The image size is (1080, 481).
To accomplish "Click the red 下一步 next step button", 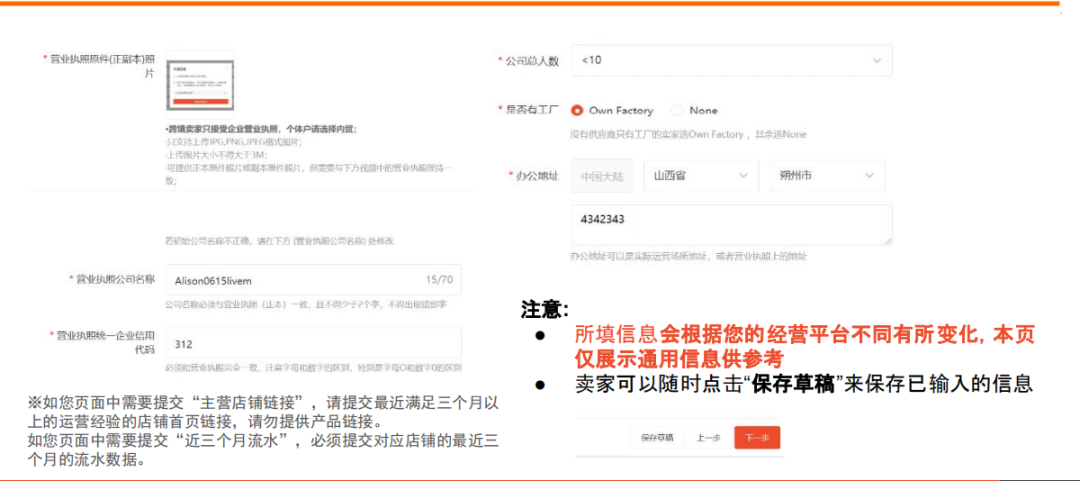I will [756, 438].
